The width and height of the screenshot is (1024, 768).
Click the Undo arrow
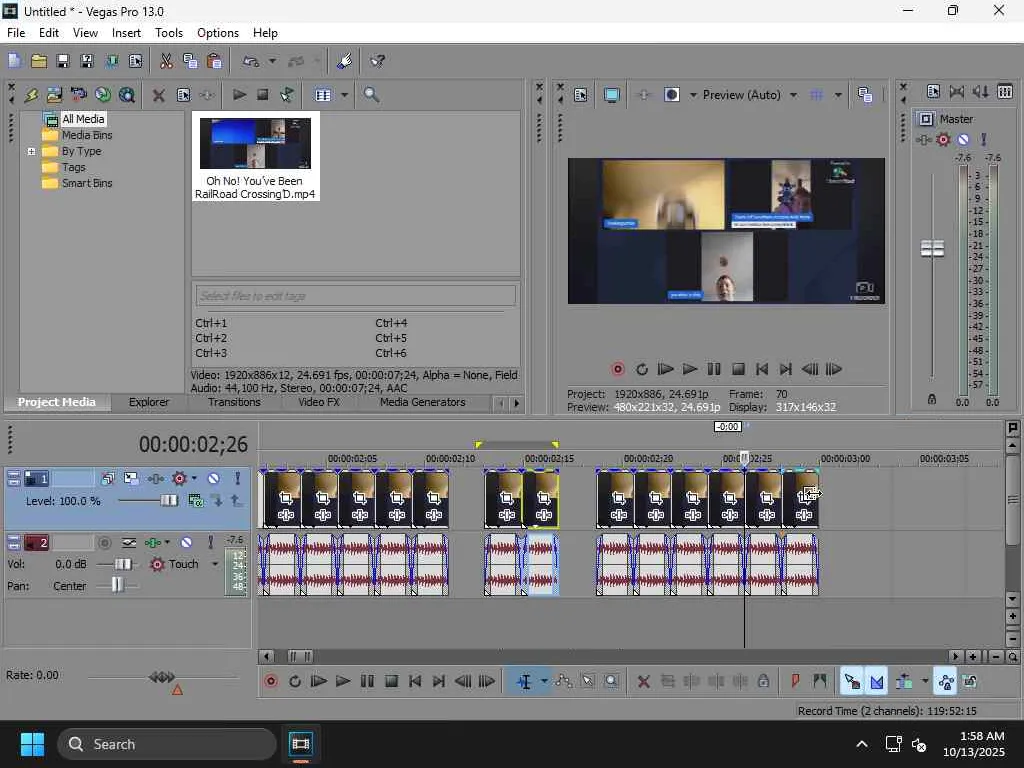click(x=251, y=61)
